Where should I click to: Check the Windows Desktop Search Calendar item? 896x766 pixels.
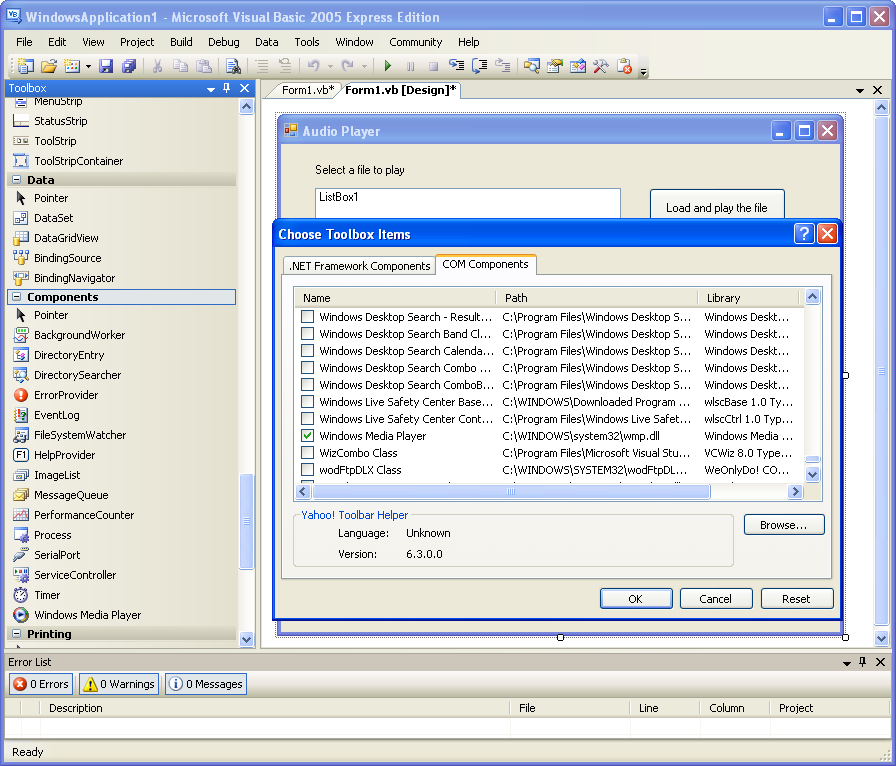[307, 351]
